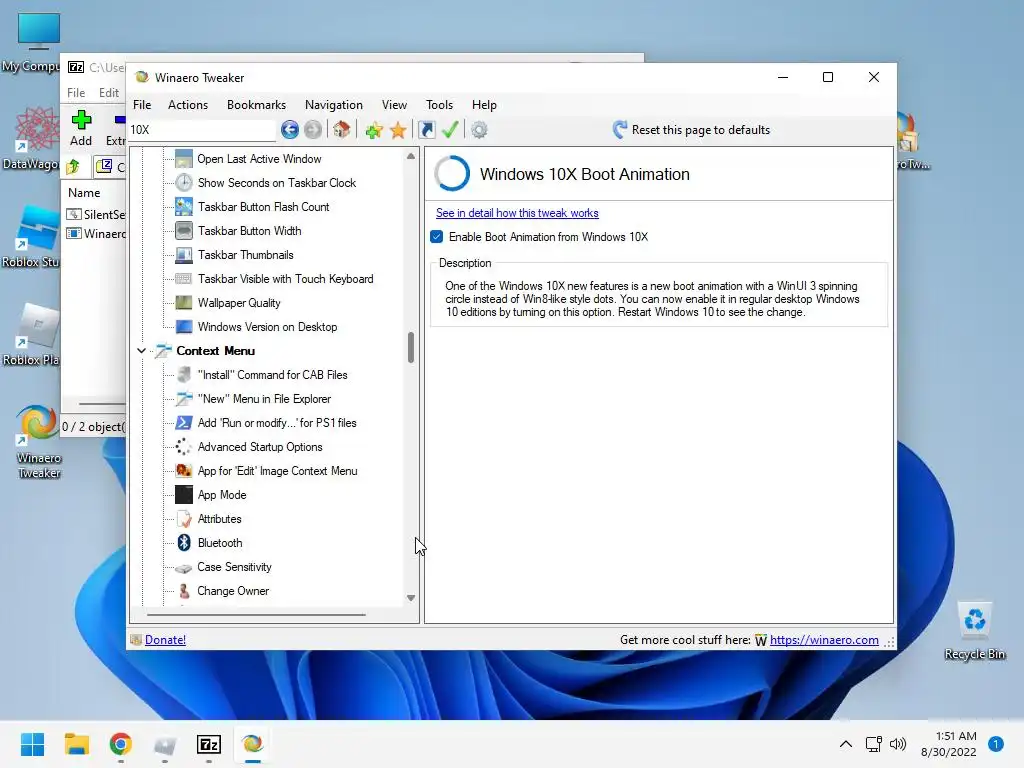Select "New" Menu in File Explorer
Screen dimensions: 1024x768
(264, 399)
